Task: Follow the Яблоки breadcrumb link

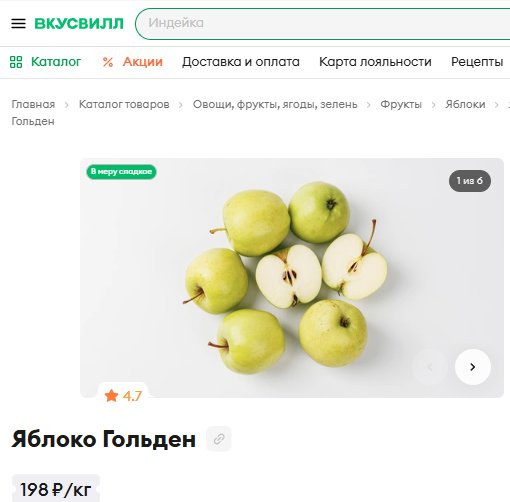Action: (x=465, y=104)
